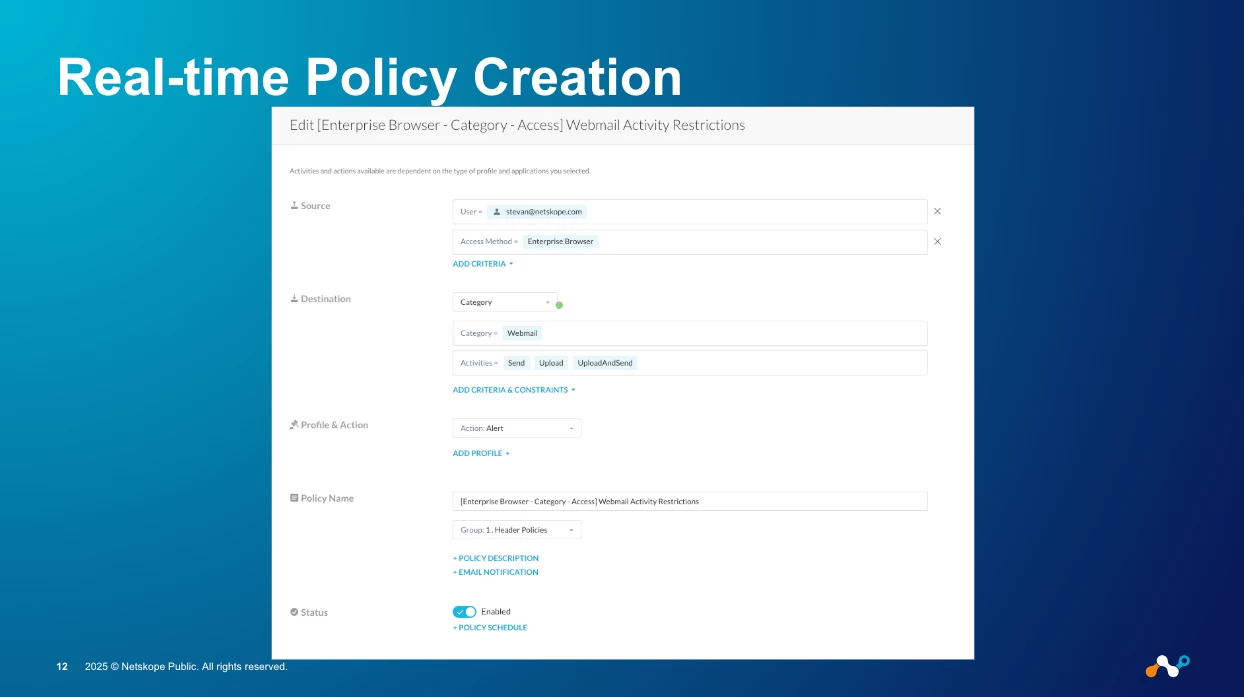Select the Webmail category tag
The image size is (1244, 697).
pyautogui.click(x=522, y=333)
